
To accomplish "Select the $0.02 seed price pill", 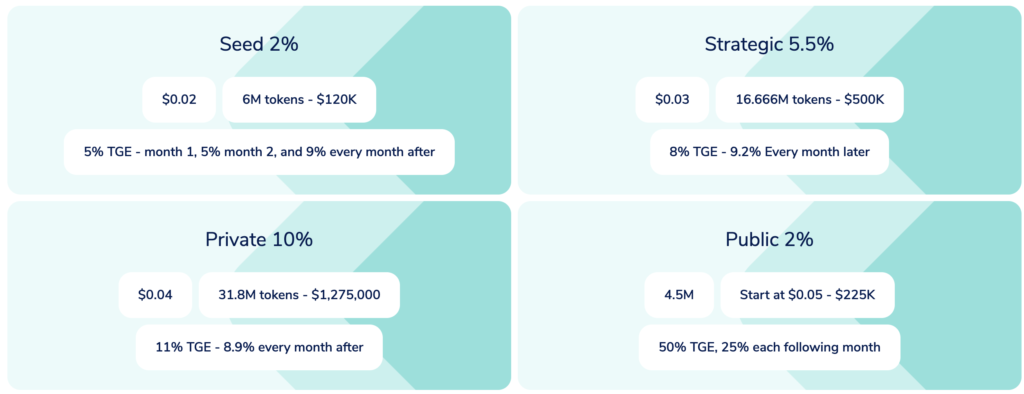I will pyautogui.click(x=179, y=99).
